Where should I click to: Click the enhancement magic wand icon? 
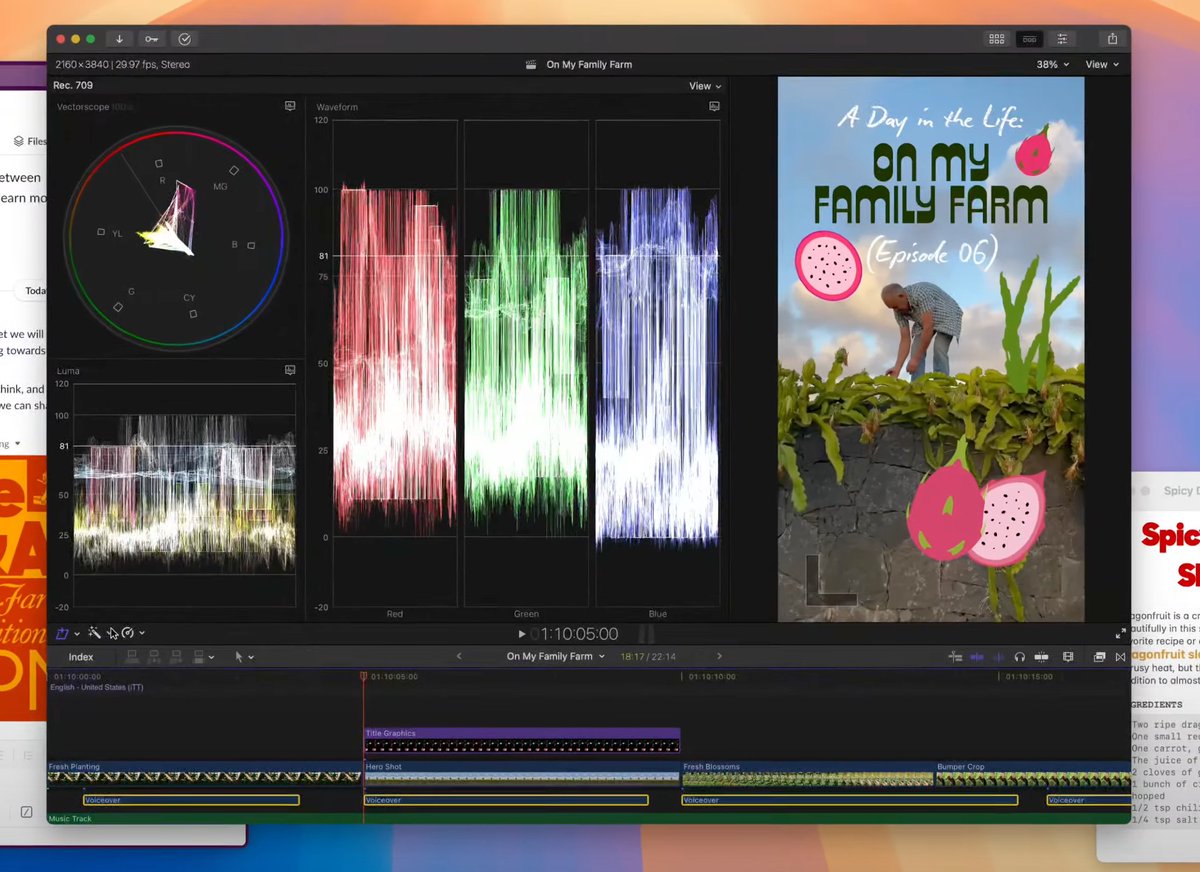pos(96,633)
